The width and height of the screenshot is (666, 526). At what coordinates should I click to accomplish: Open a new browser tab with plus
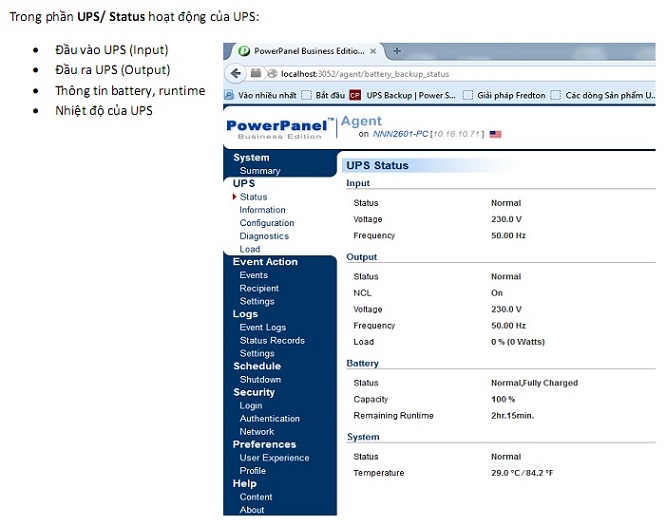[x=397, y=51]
